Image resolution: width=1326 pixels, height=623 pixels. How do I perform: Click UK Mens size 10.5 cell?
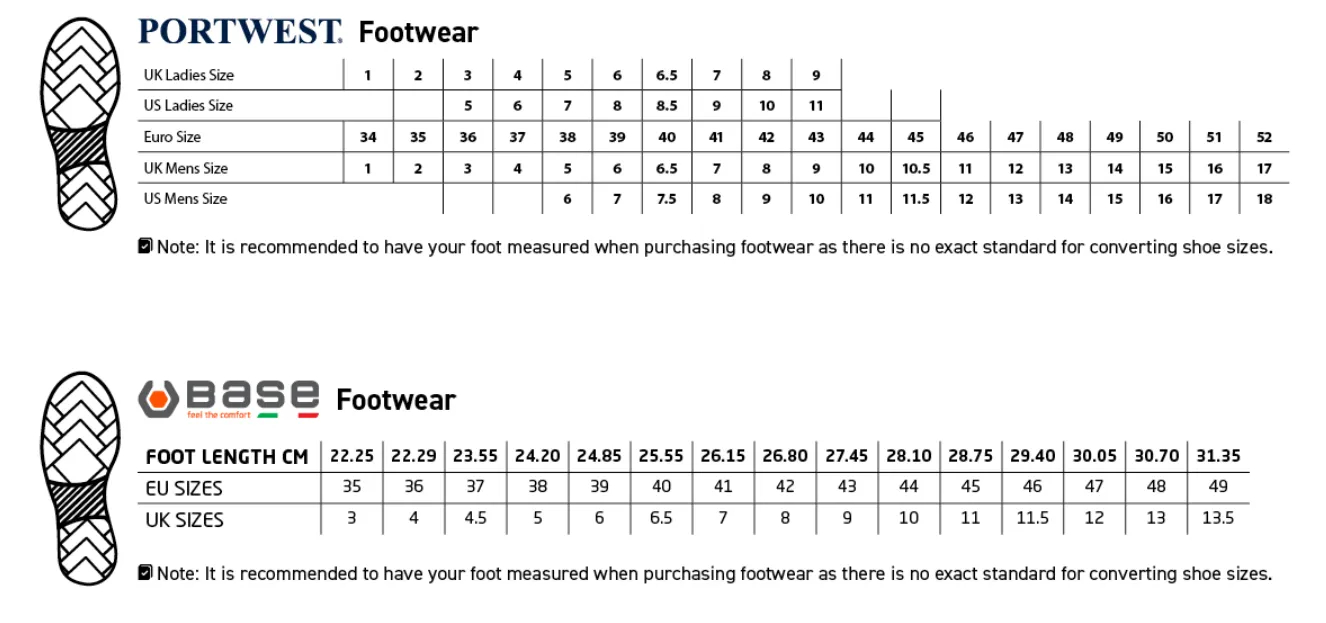(916, 169)
